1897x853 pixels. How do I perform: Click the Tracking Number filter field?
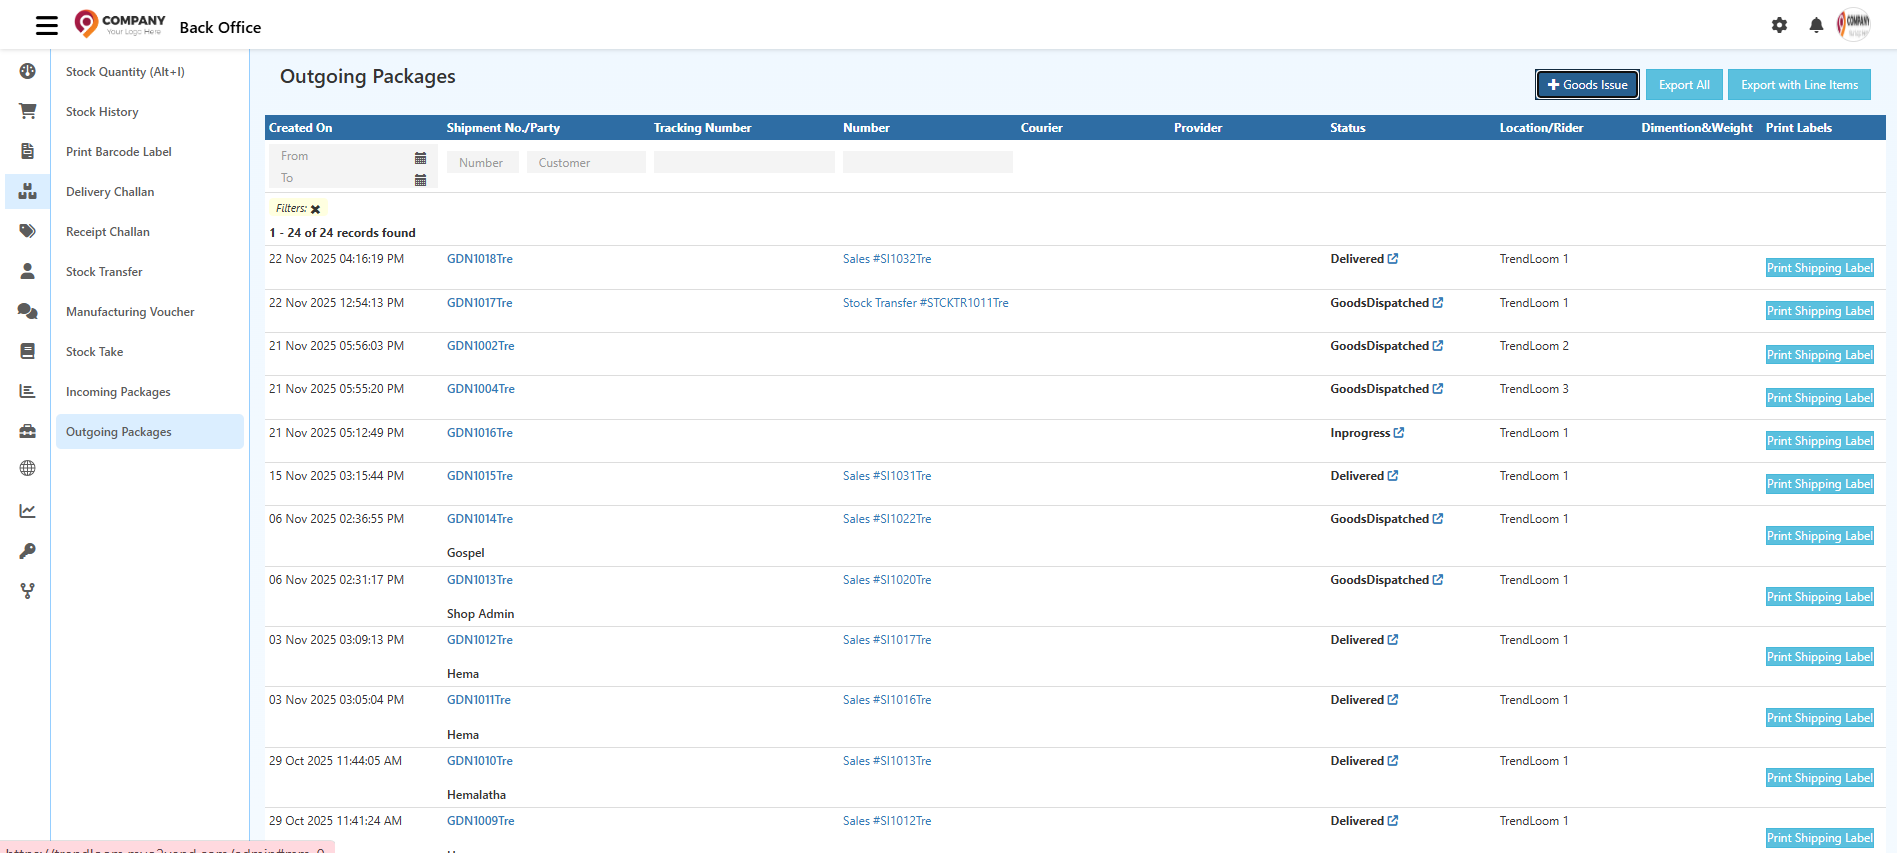point(744,162)
